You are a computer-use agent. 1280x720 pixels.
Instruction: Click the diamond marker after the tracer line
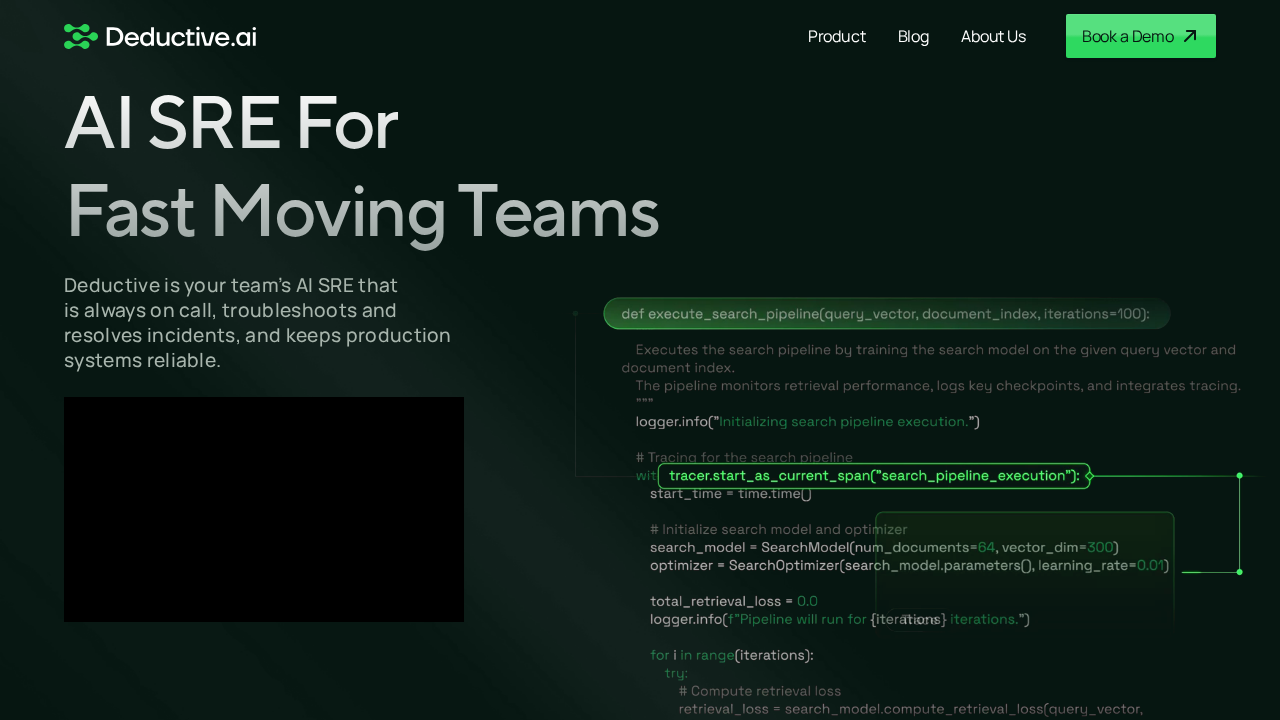click(x=1089, y=476)
